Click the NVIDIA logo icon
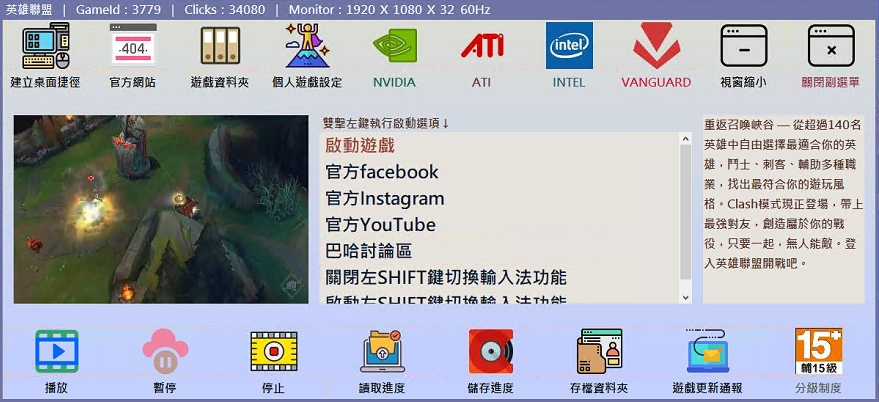Viewport: 879px width, 402px height. 395,46
